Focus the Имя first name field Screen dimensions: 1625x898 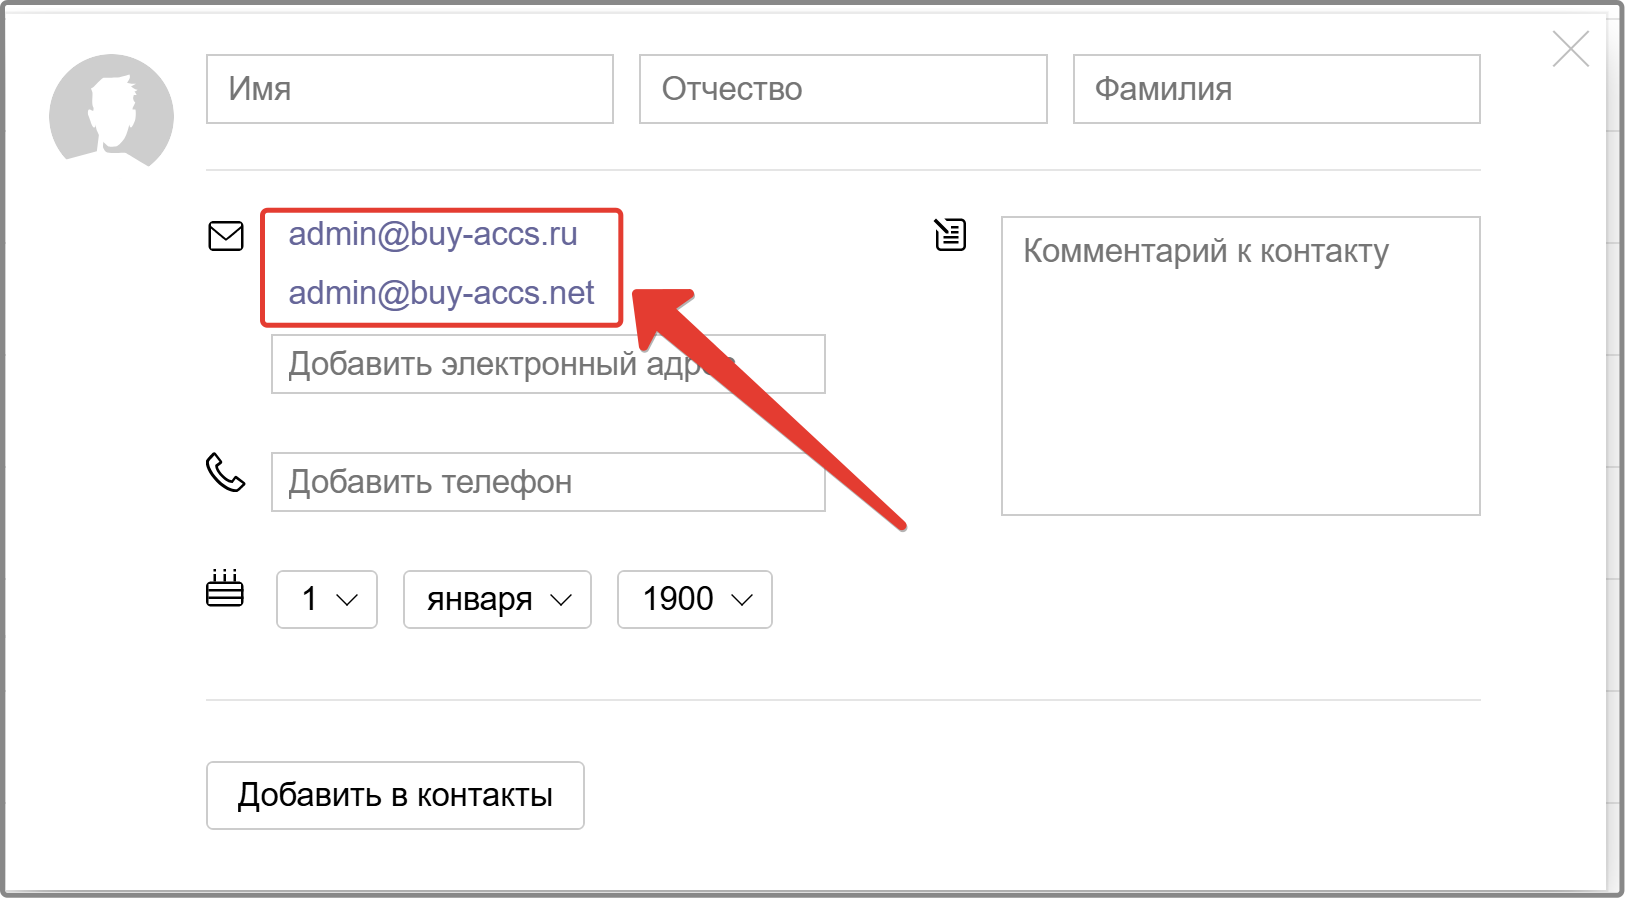(x=410, y=89)
